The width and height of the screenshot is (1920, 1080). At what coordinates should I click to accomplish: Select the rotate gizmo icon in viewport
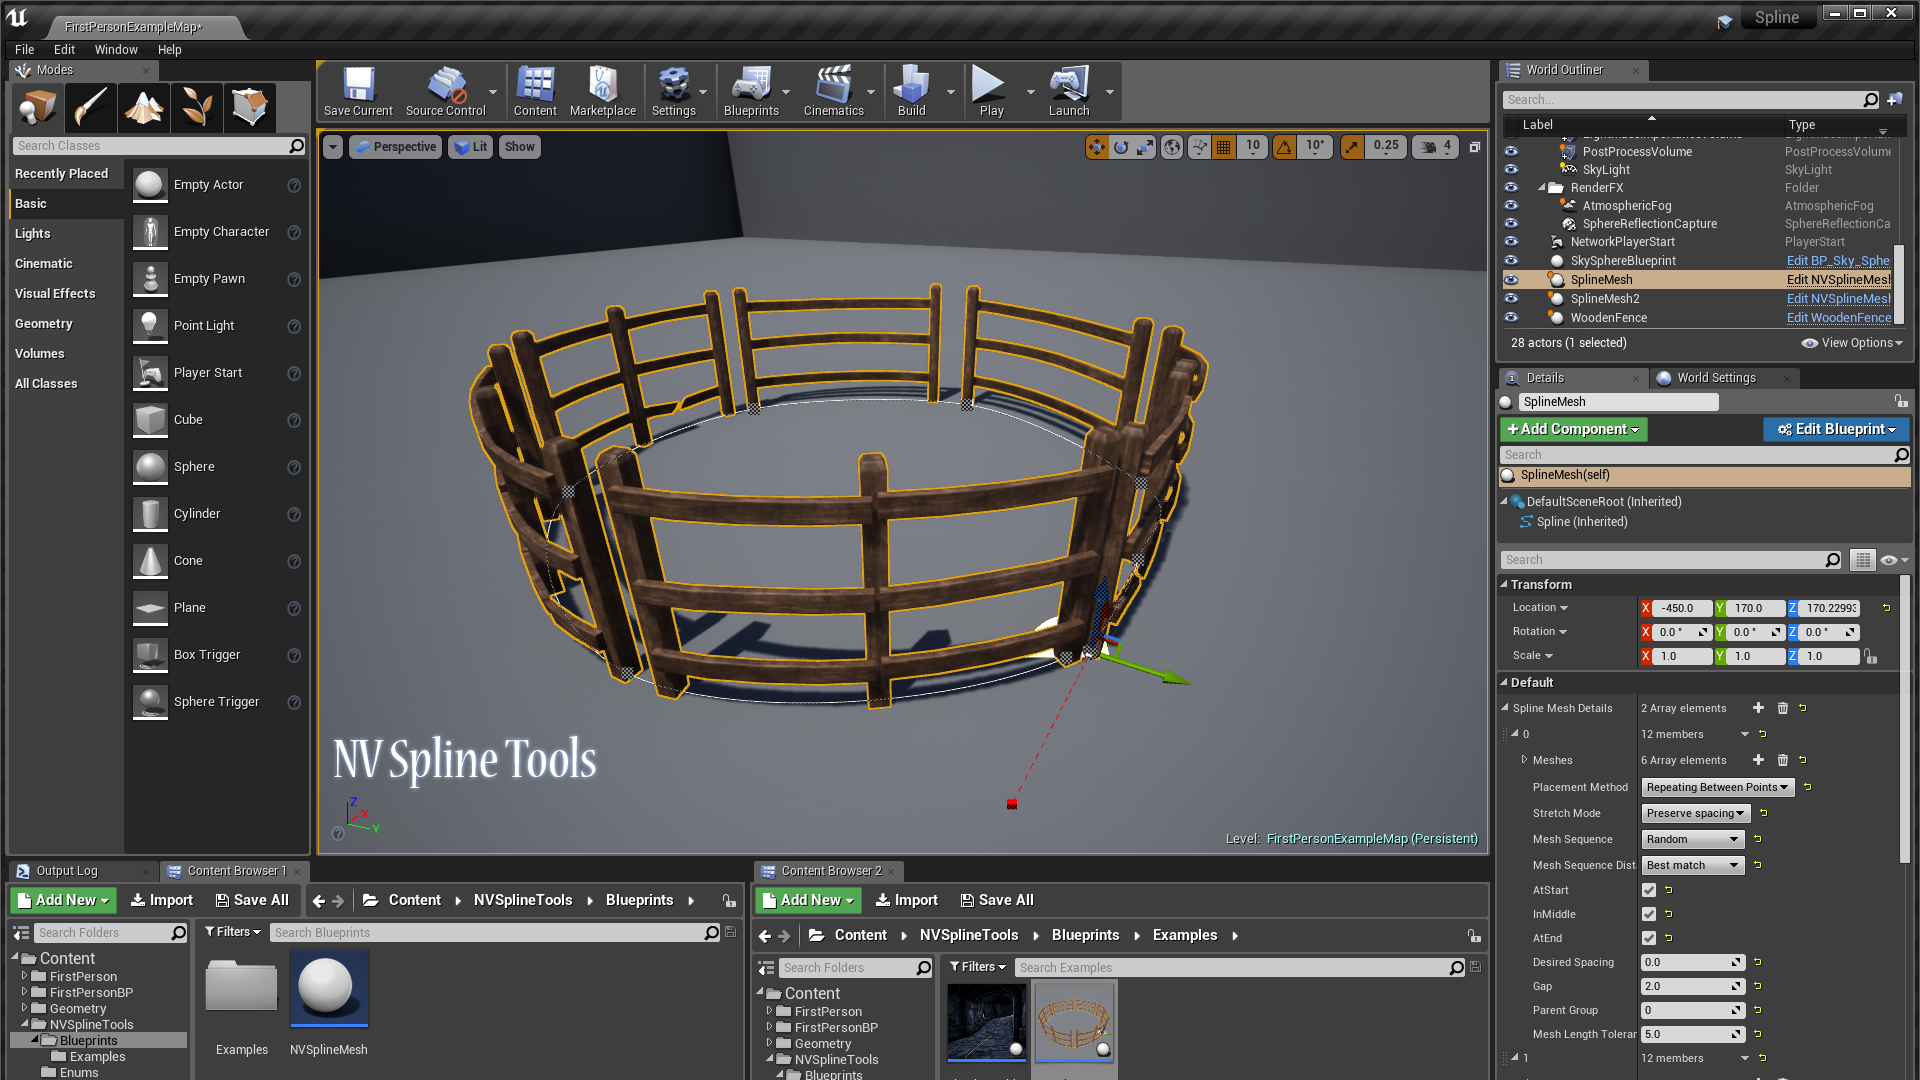(x=1121, y=147)
